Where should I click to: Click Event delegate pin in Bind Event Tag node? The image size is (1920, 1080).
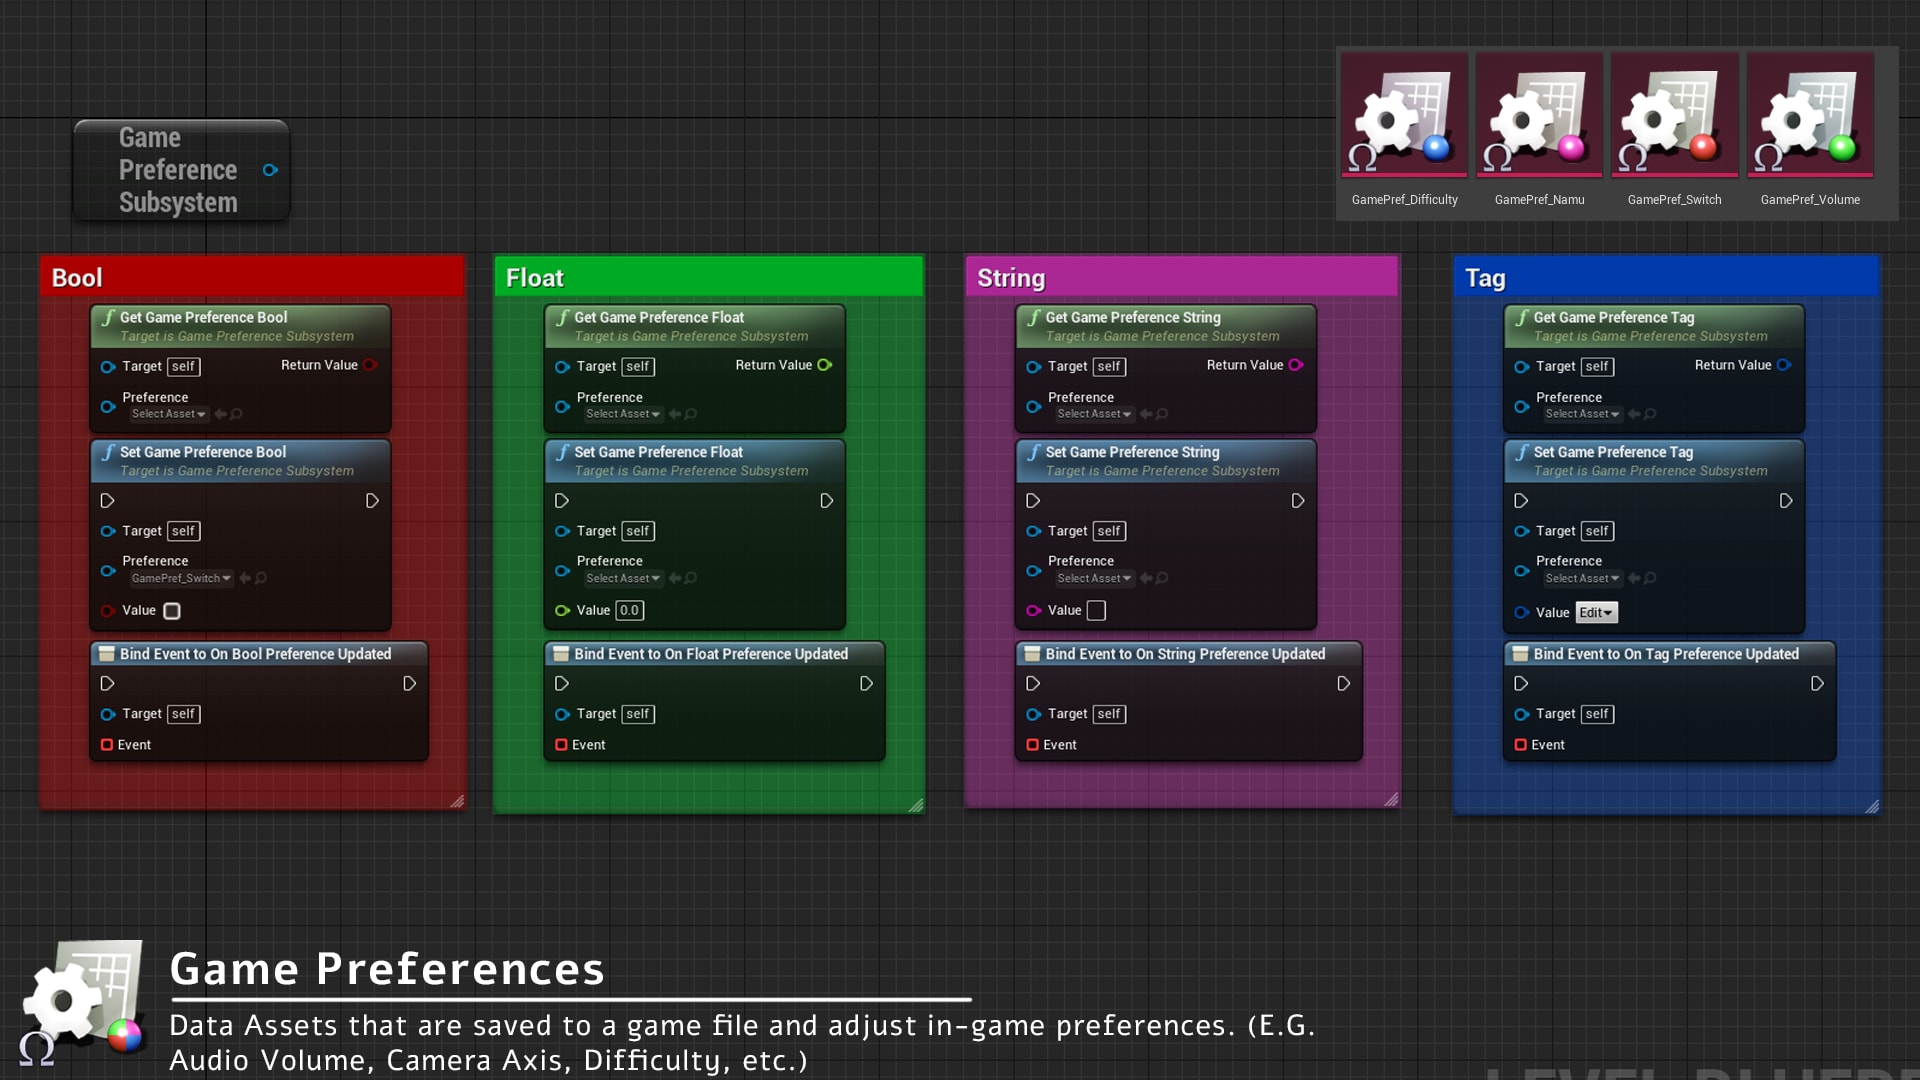[x=1520, y=745]
